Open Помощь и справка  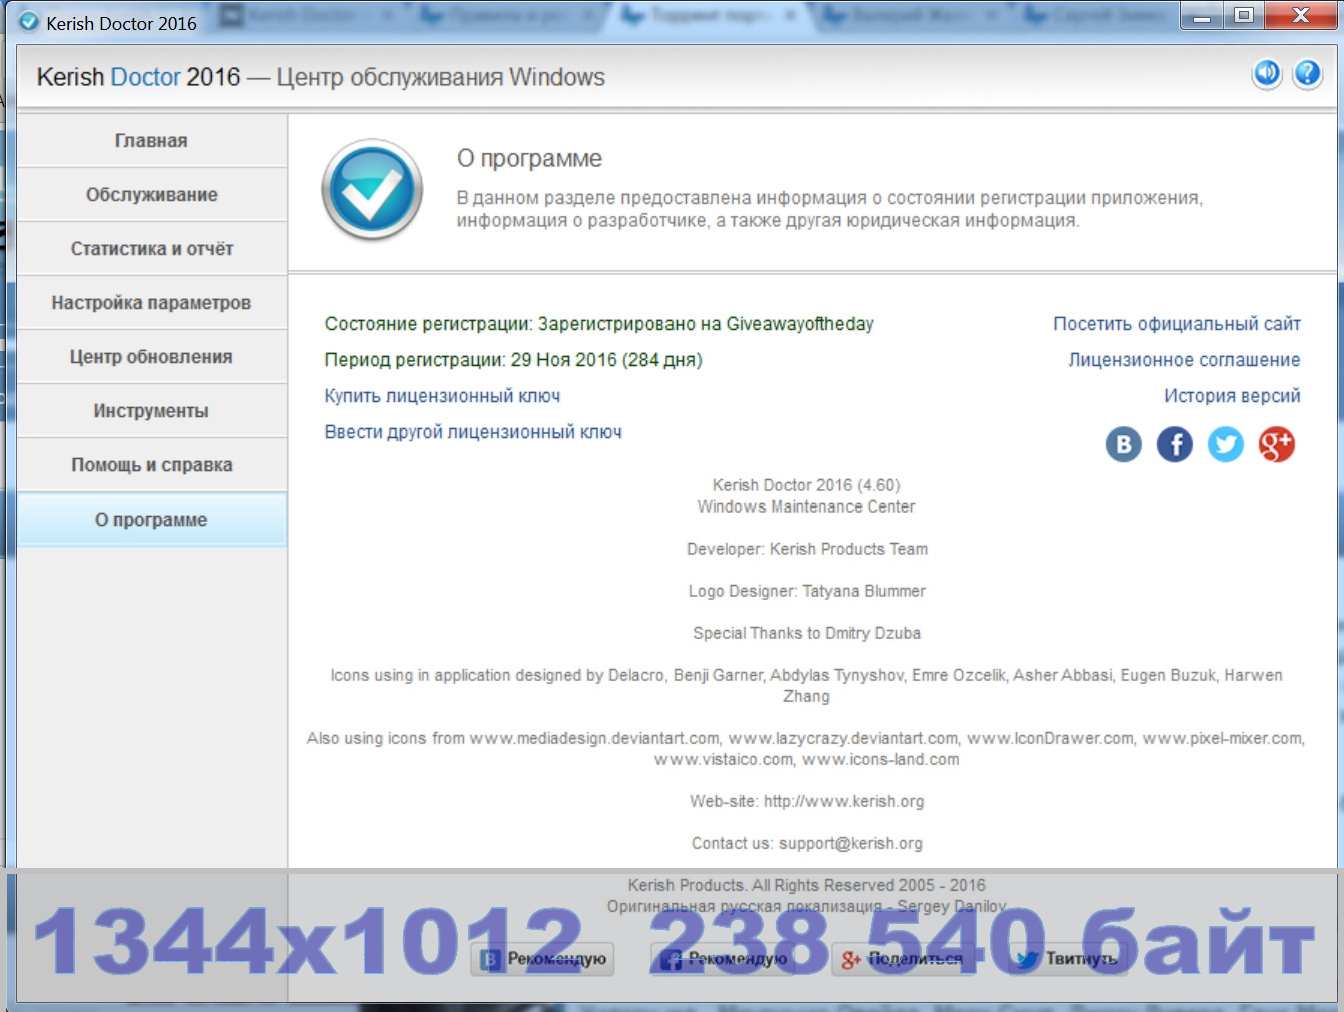click(x=151, y=465)
